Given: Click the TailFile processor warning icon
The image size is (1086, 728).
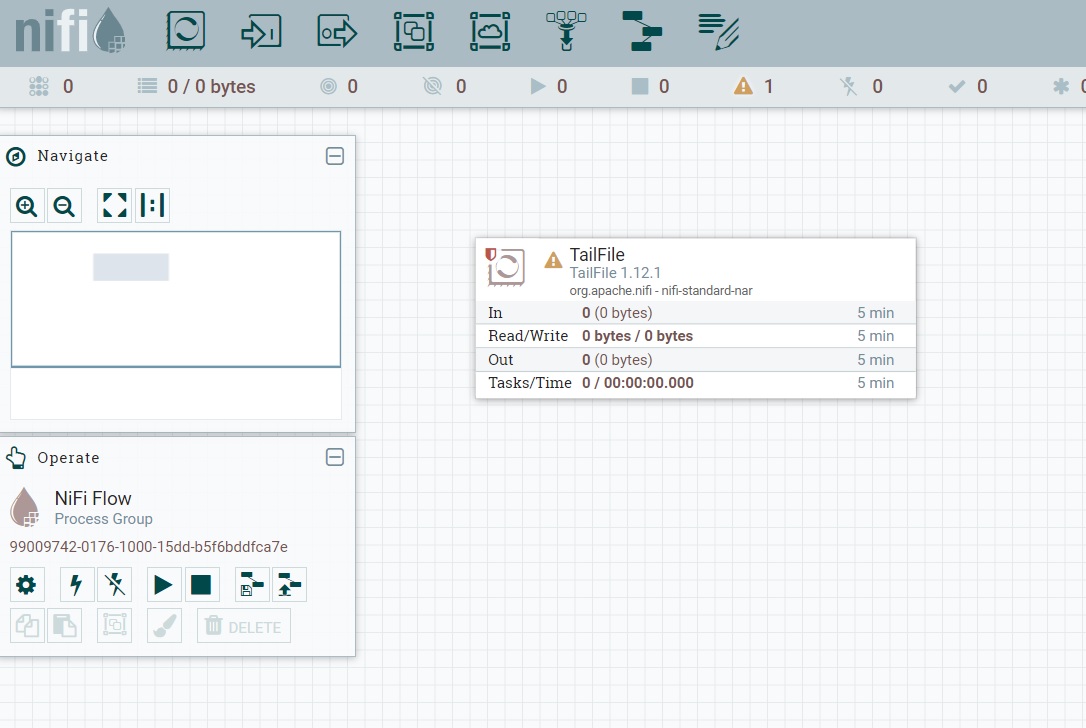Looking at the screenshot, I should pyautogui.click(x=553, y=260).
